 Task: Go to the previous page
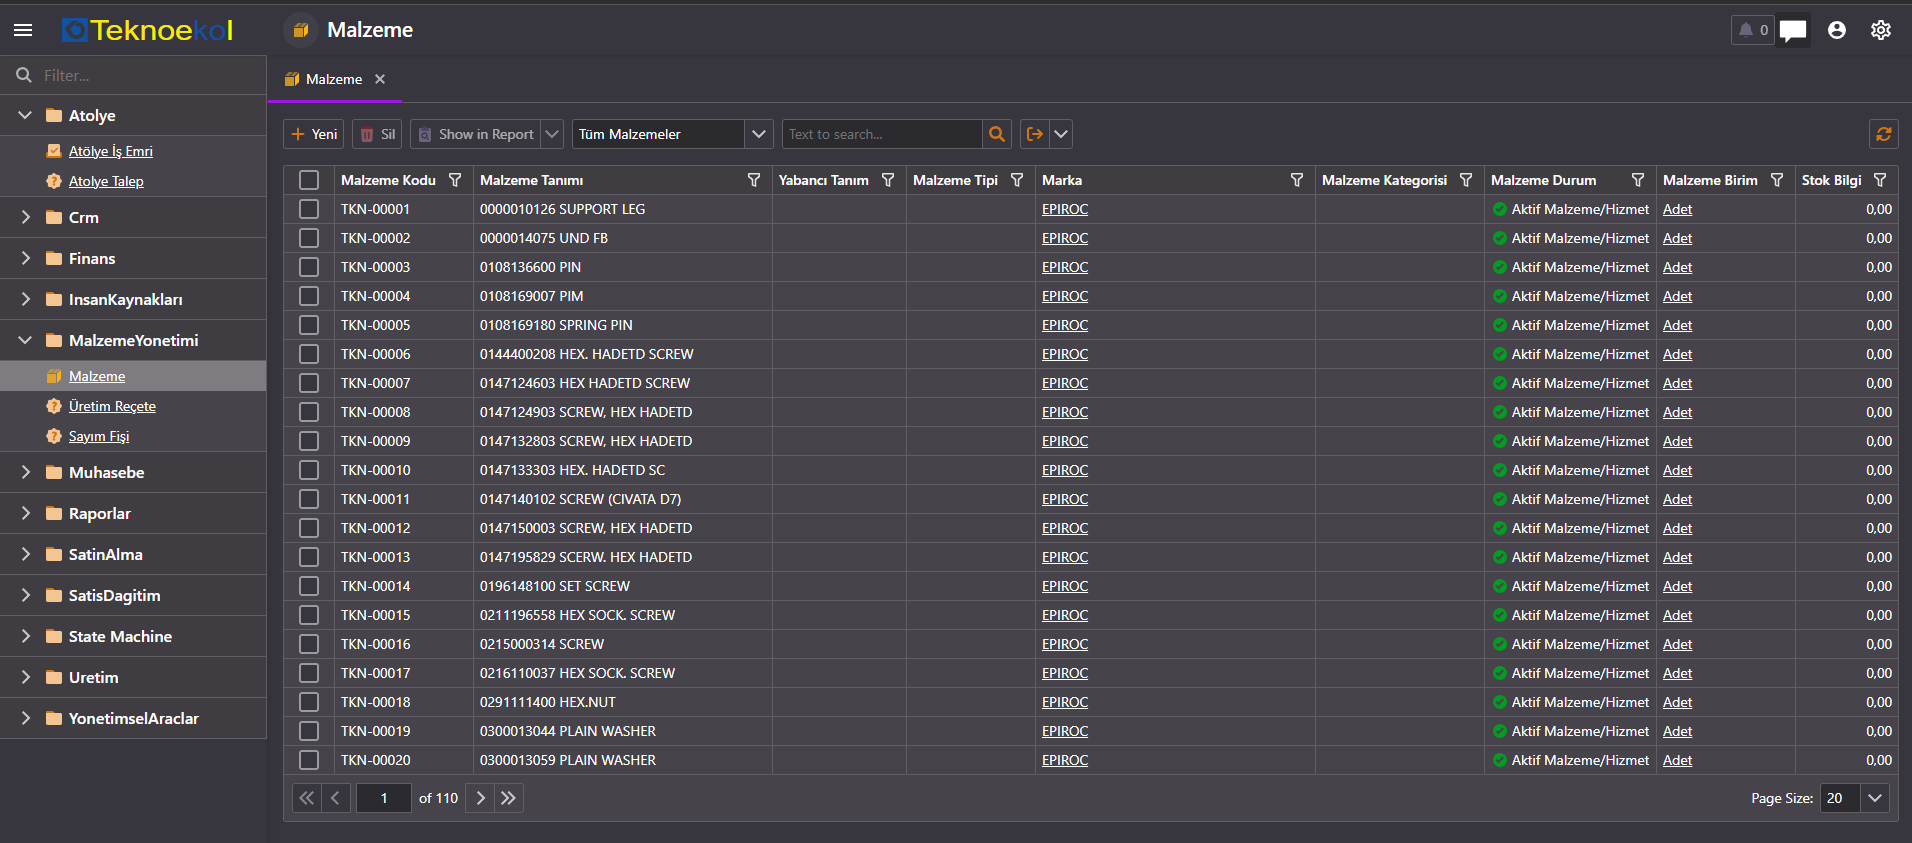[335, 798]
